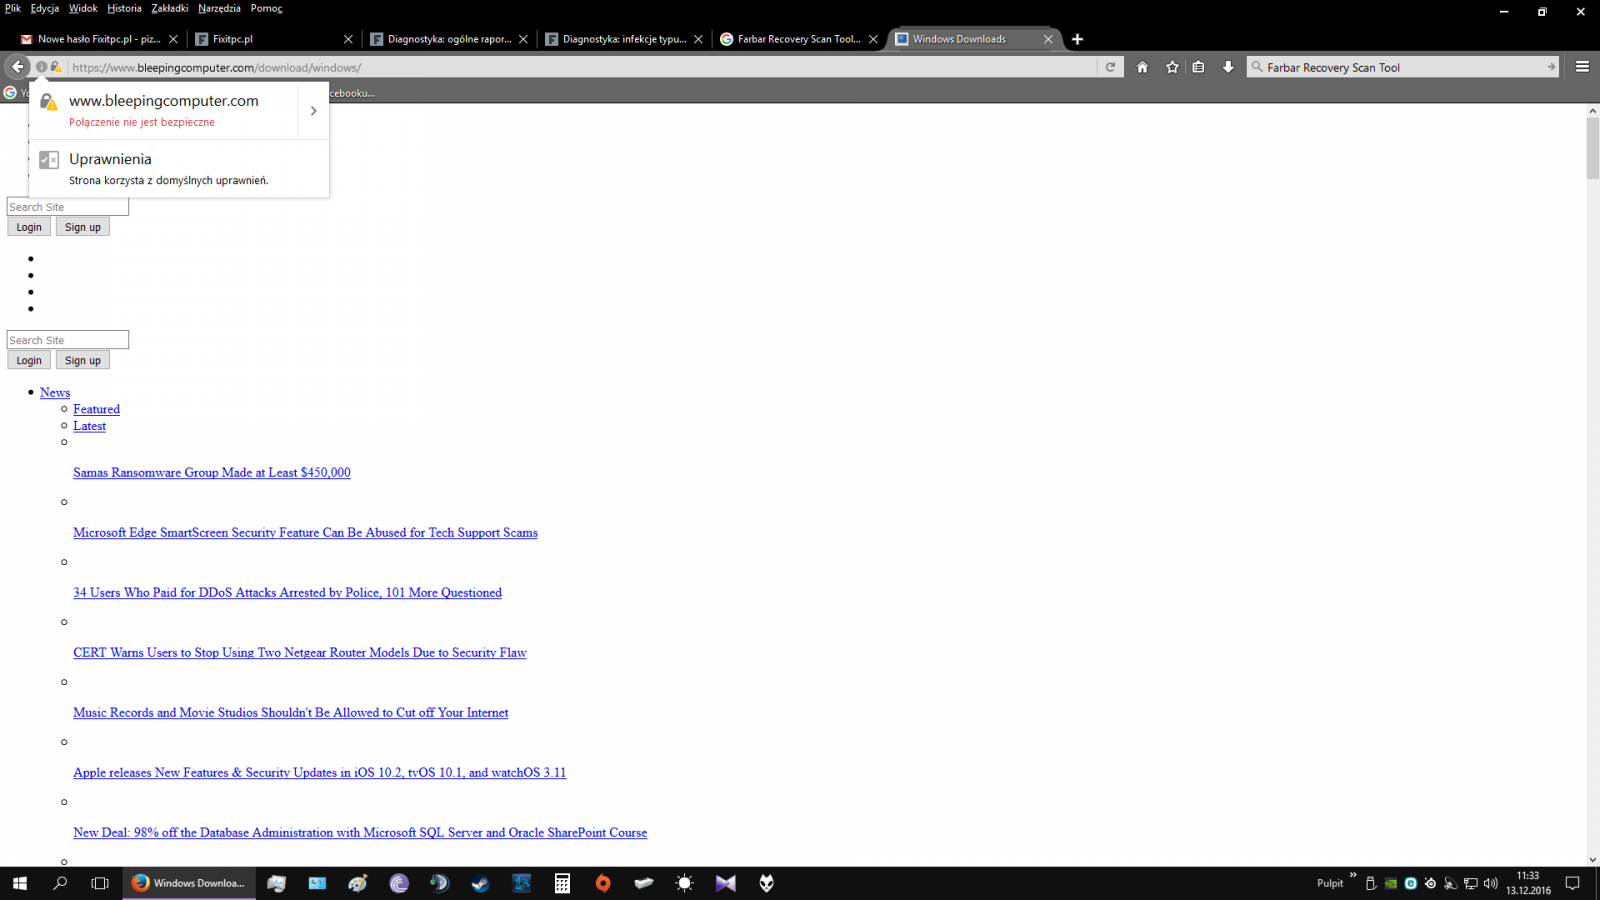The height and width of the screenshot is (900, 1600).
Task: Click the lower Sign up button
Action: tap(83, 360)
